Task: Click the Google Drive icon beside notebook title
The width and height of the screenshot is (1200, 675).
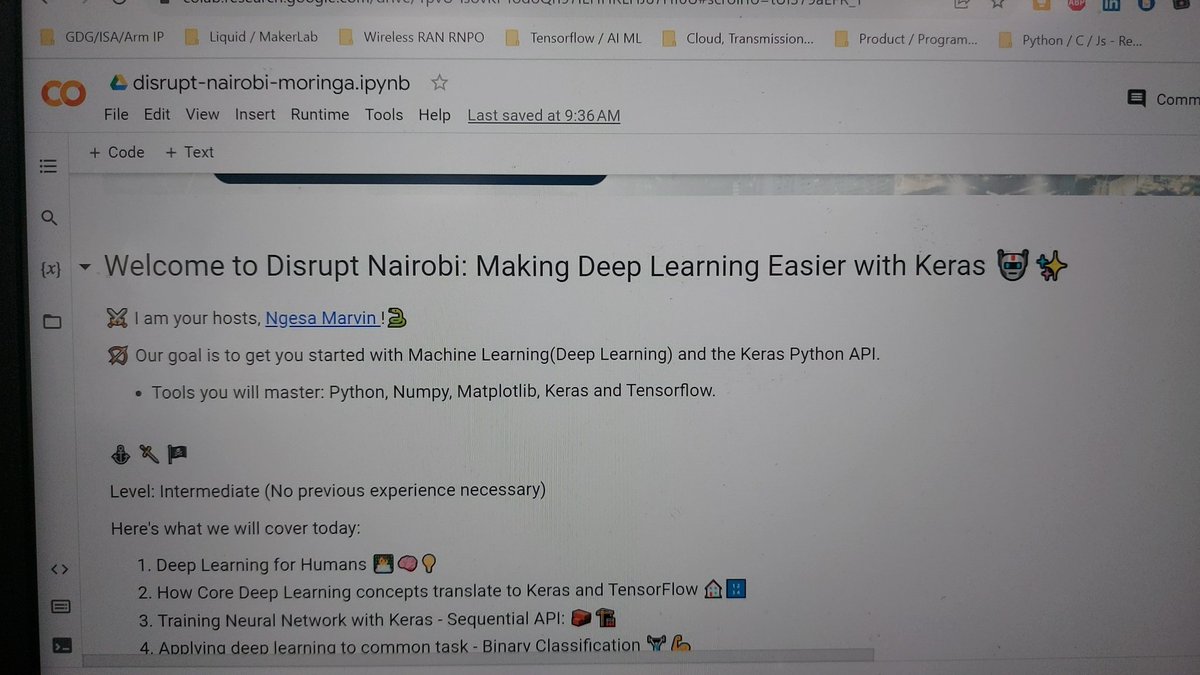Action: [118, 83]
